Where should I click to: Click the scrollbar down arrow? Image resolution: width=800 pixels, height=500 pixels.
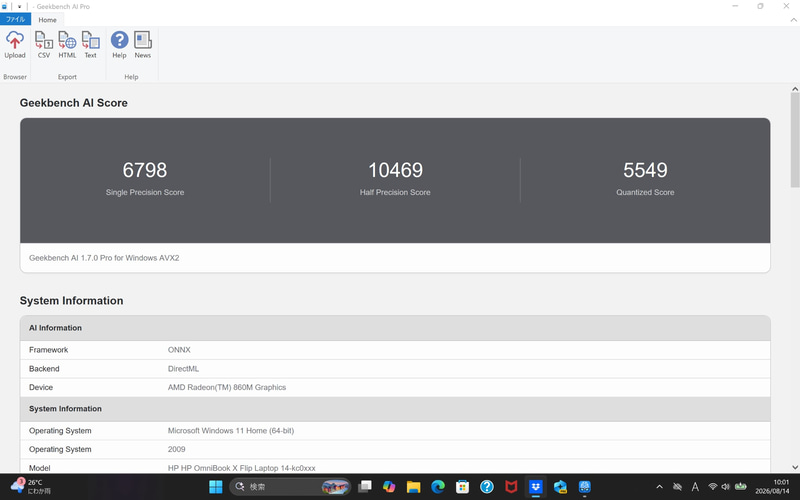click(795, 467)
